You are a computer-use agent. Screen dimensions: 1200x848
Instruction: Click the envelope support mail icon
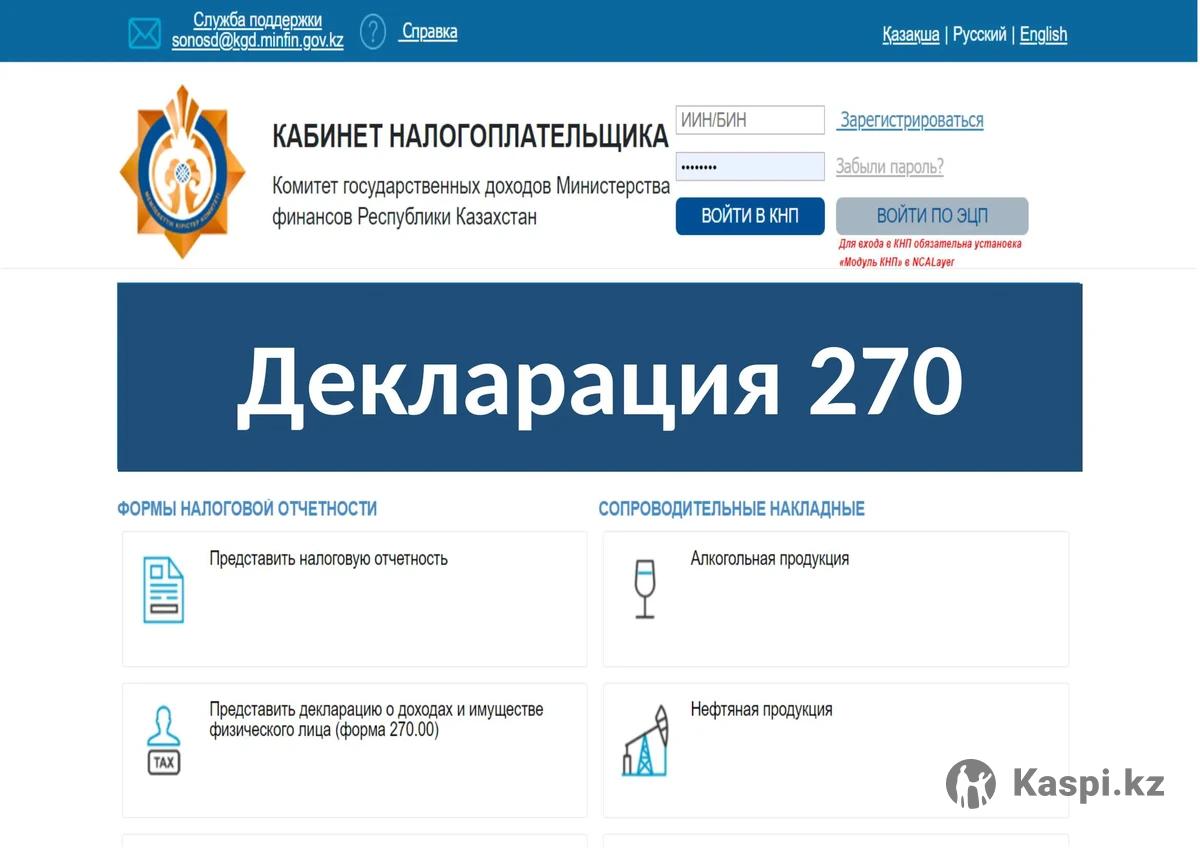(144, 33)
